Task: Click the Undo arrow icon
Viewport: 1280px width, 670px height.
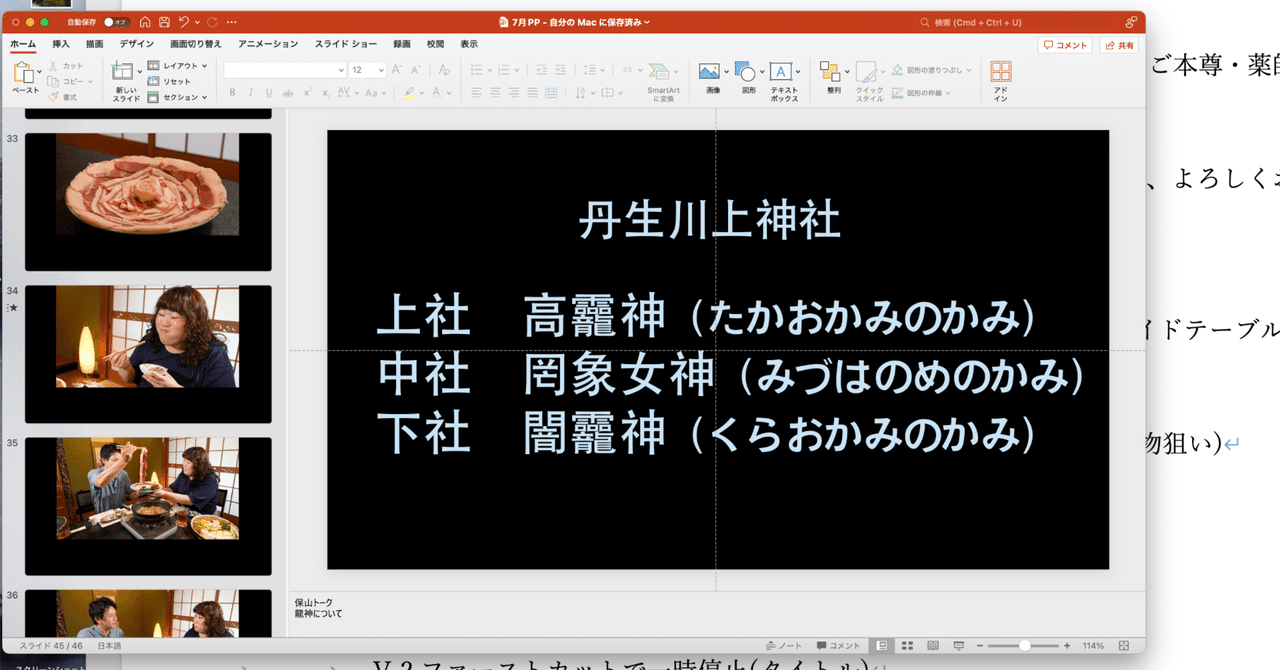Action: point(183,22)
